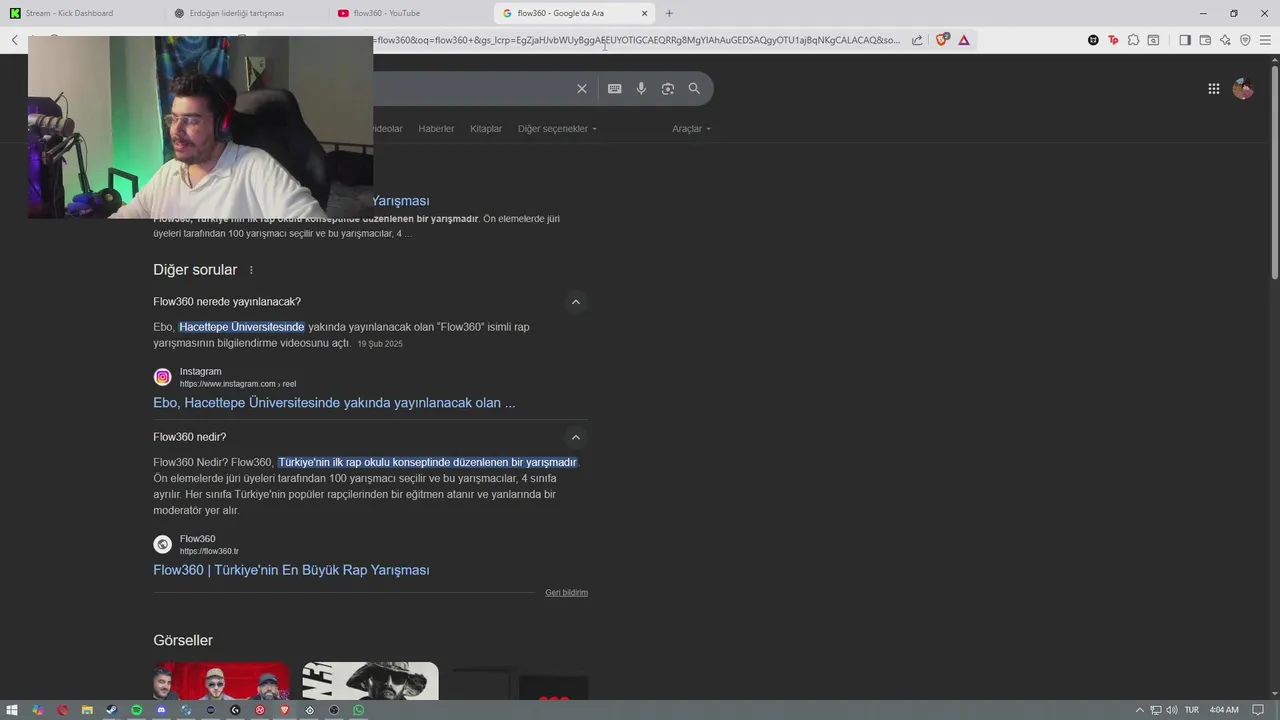1280x720 pixels.
Task: Click the 'Geri bildirim' feedback link
Action: (566, 593)
